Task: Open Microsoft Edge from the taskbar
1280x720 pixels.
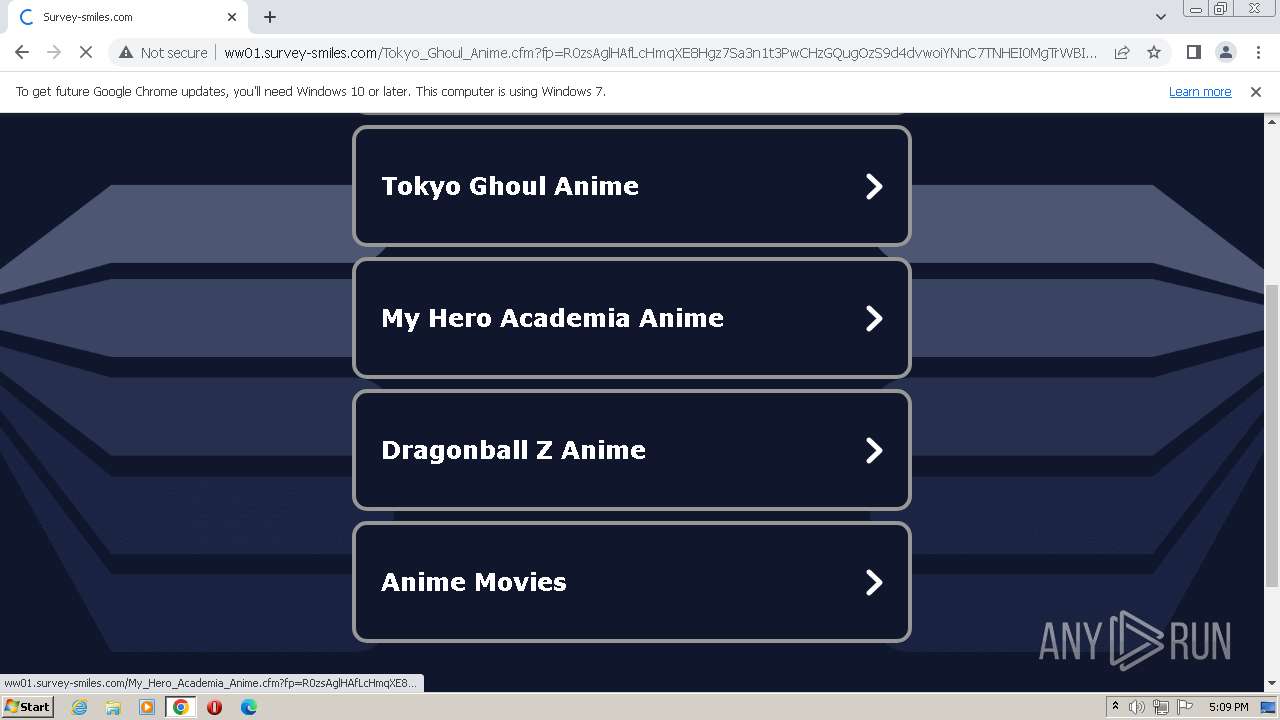Action: click(248, 707)
